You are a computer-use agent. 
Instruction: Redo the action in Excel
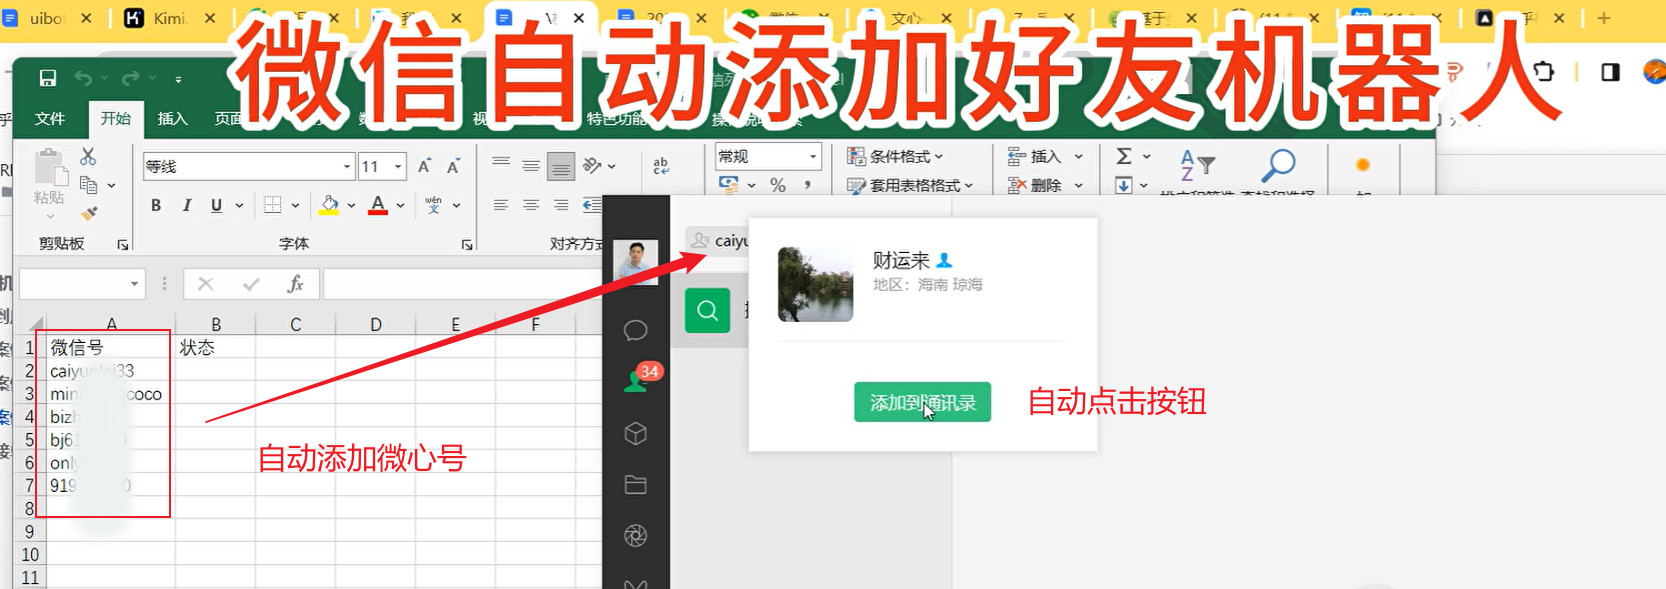[131, 78]
